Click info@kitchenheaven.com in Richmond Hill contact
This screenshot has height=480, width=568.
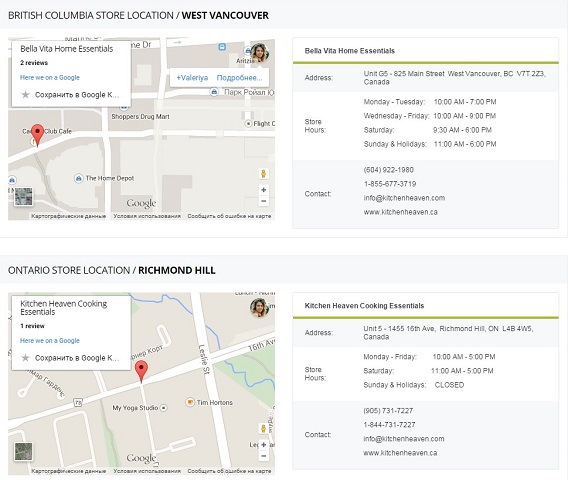(x=404, y=439)
